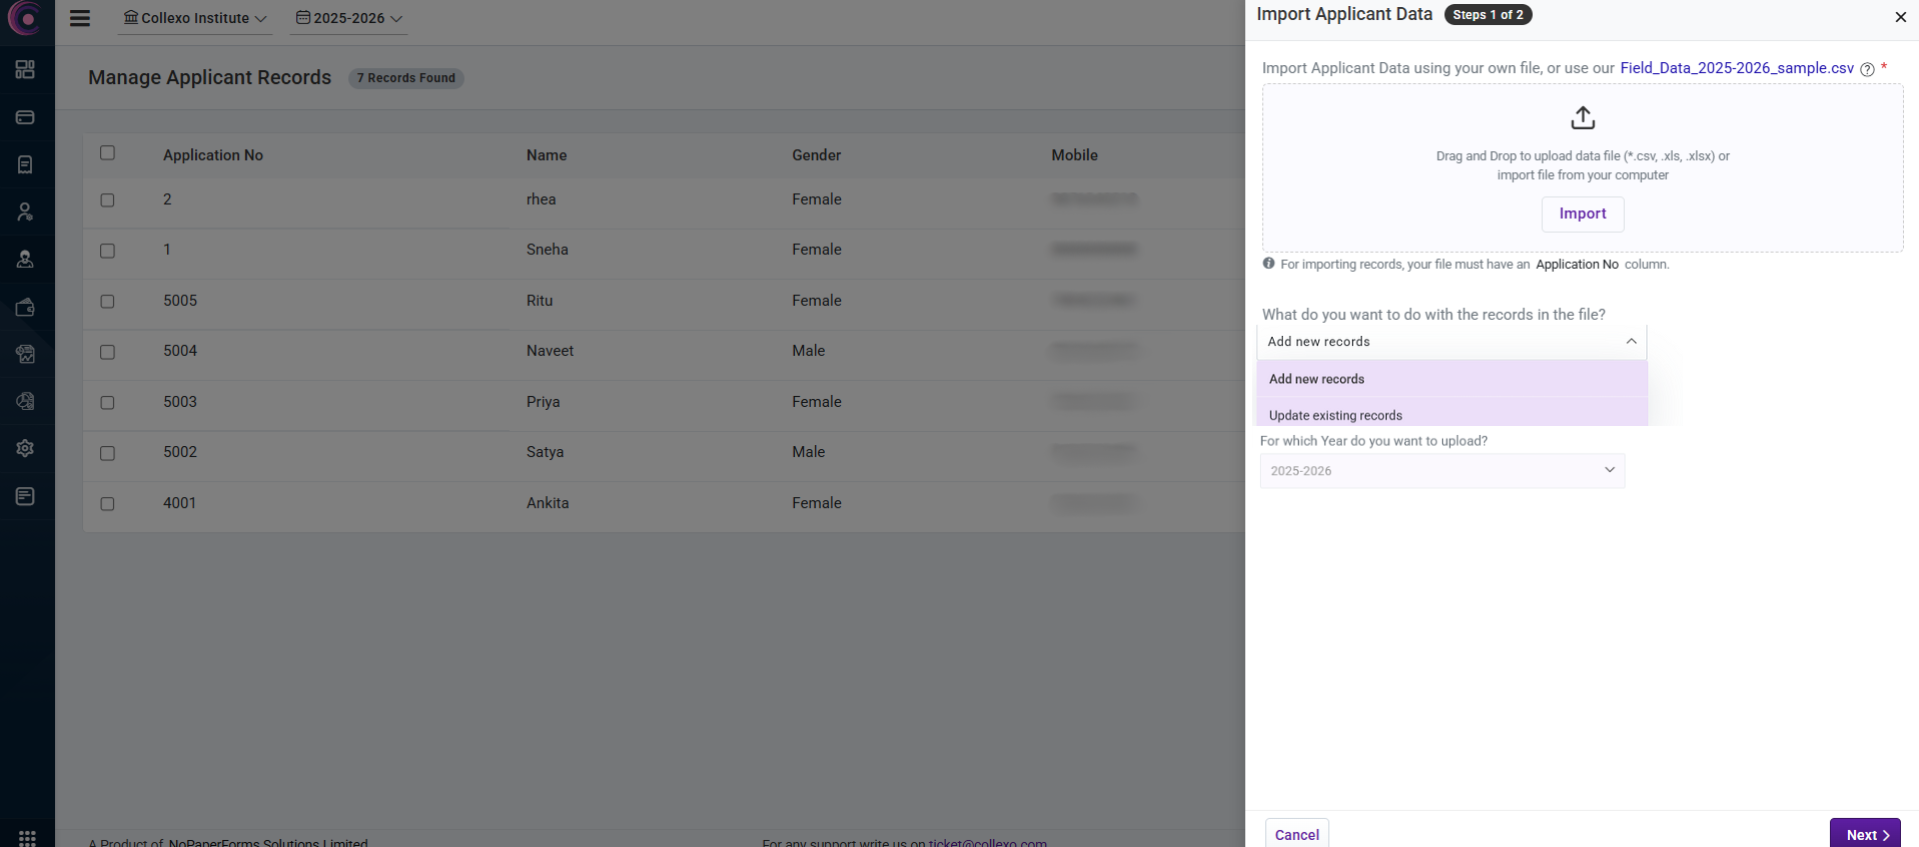1919x847 pixels.
Task: Click the card payment sidebar icon
Action: (25, 117)
